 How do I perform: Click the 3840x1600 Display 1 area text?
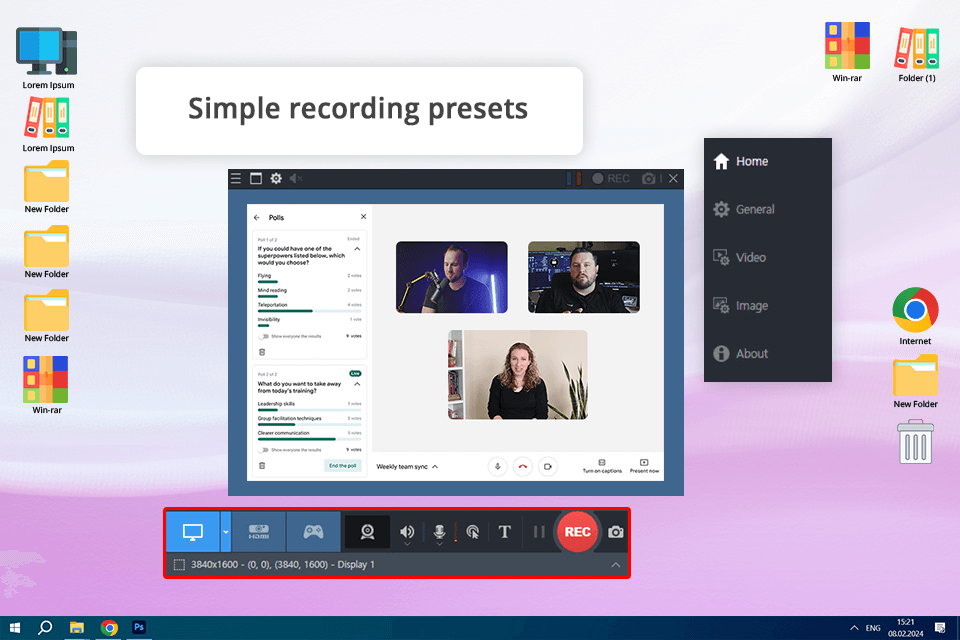(x=282, y=565)
